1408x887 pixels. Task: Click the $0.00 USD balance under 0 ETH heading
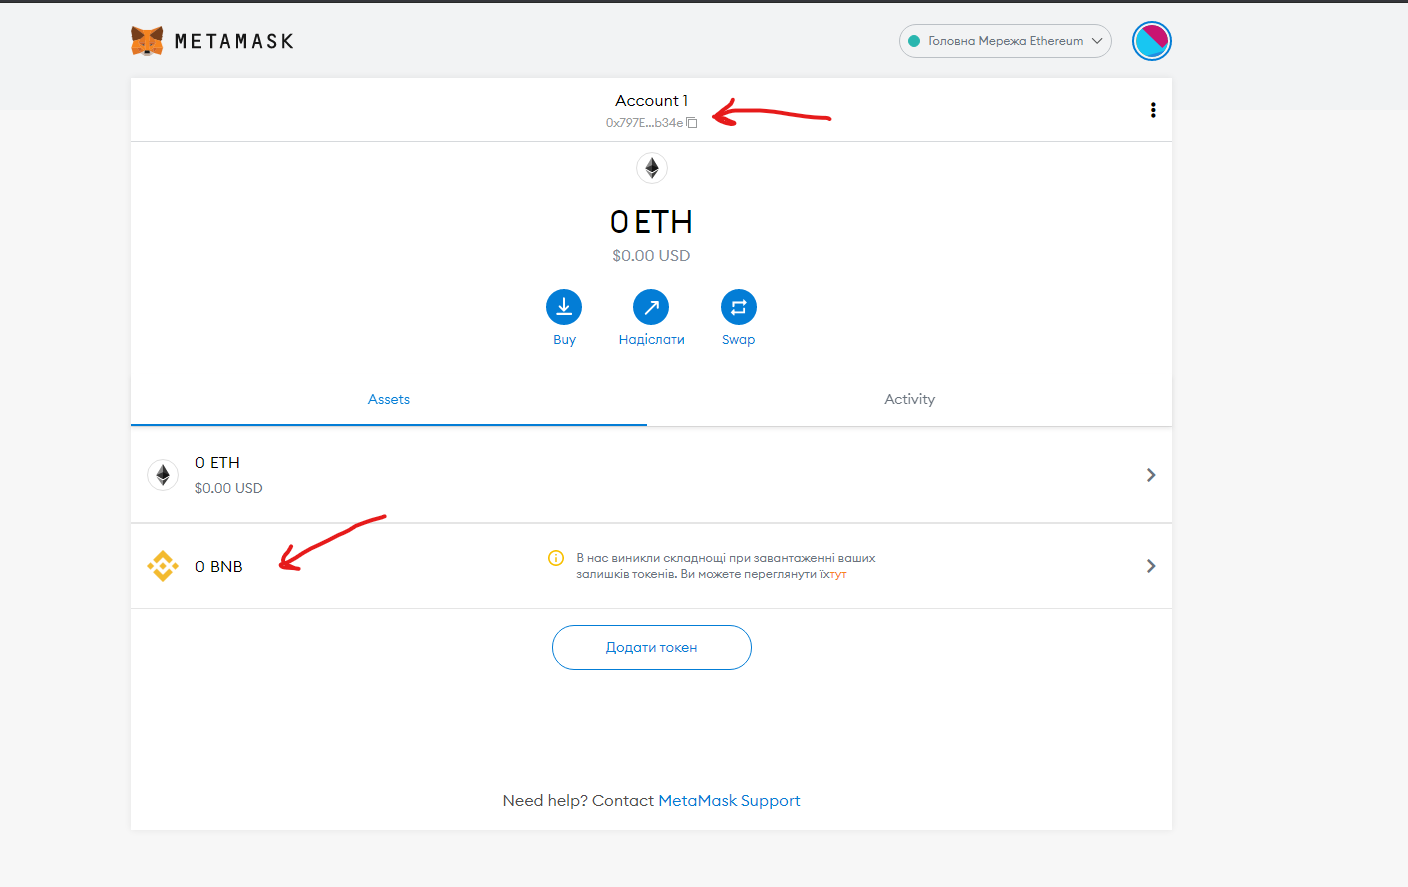click(652, 256)
